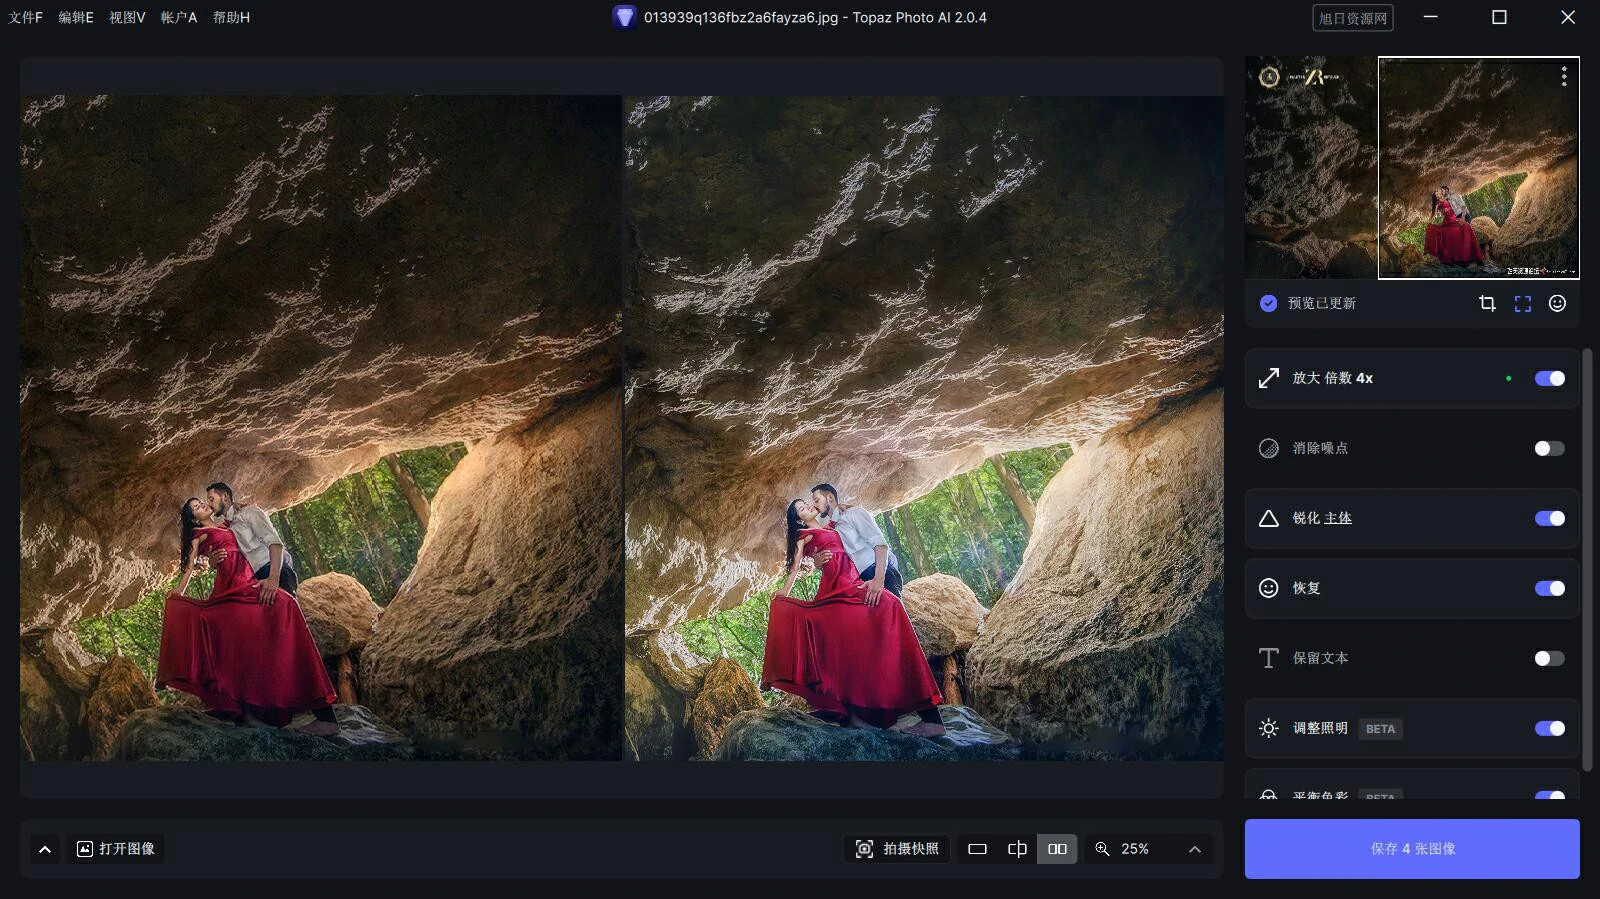Select split slider view icon
The image size is (1600, 899).
pyautogui.click(x=1017, y=849)
